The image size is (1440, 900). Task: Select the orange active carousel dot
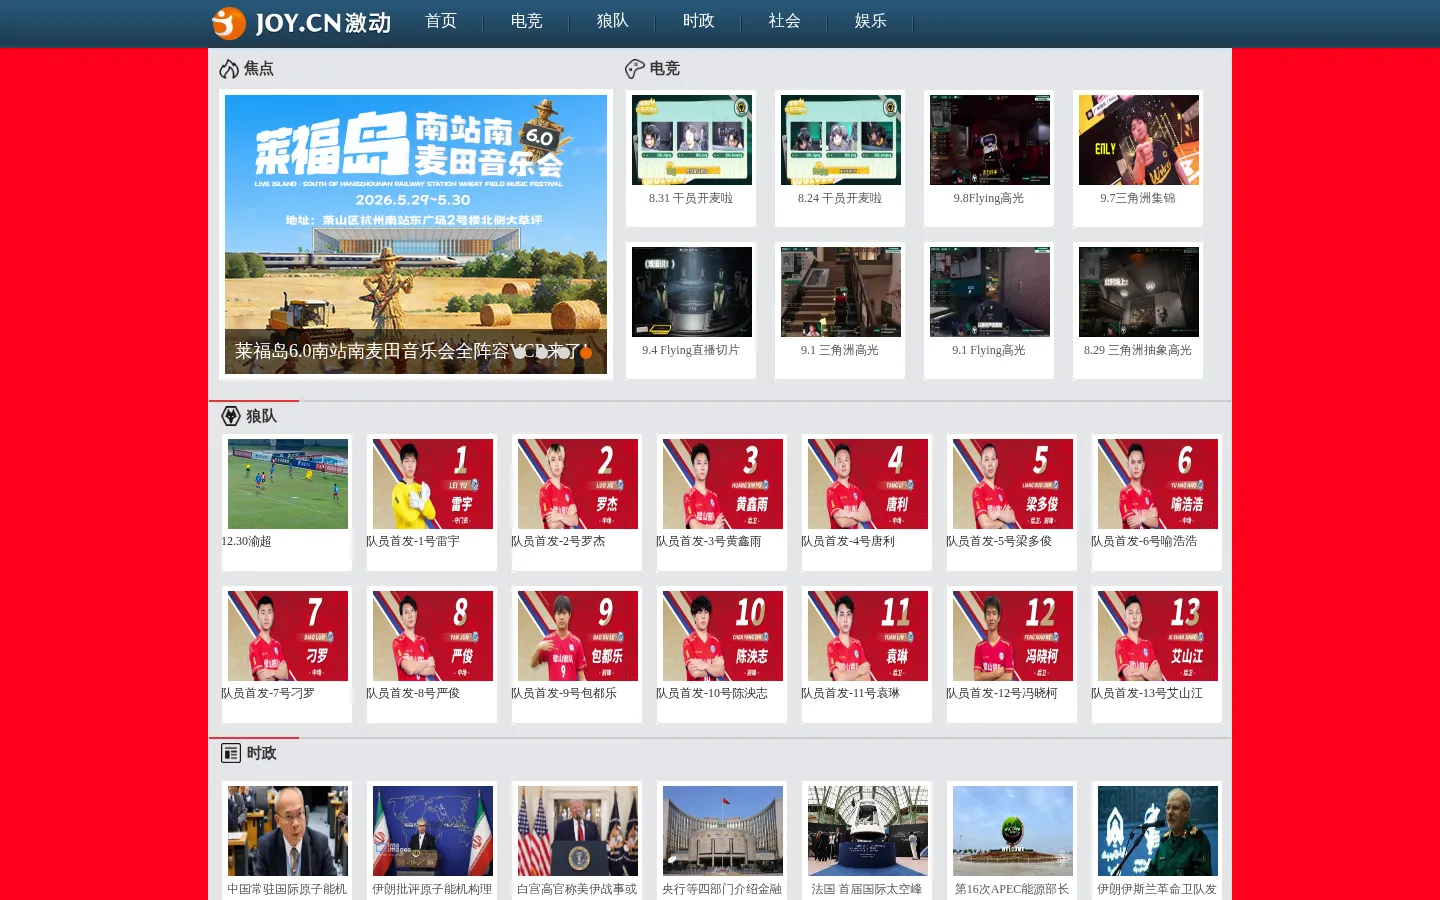586,352
